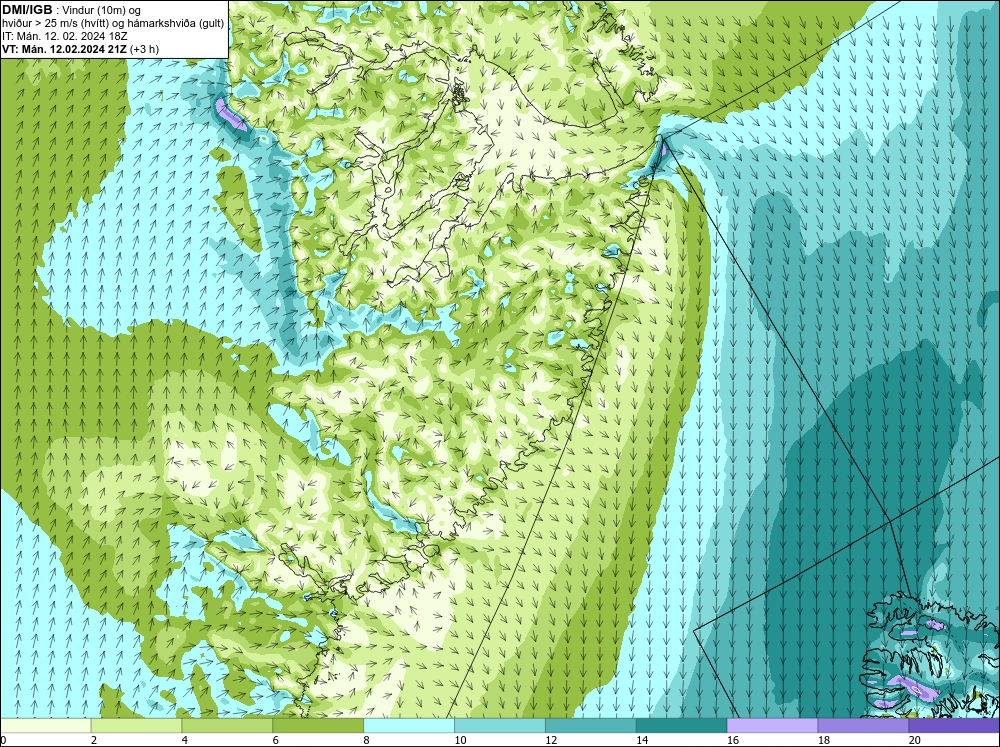
Task: Click the legend label '4'
Action: pyautogui.click(x=185, y=740)
